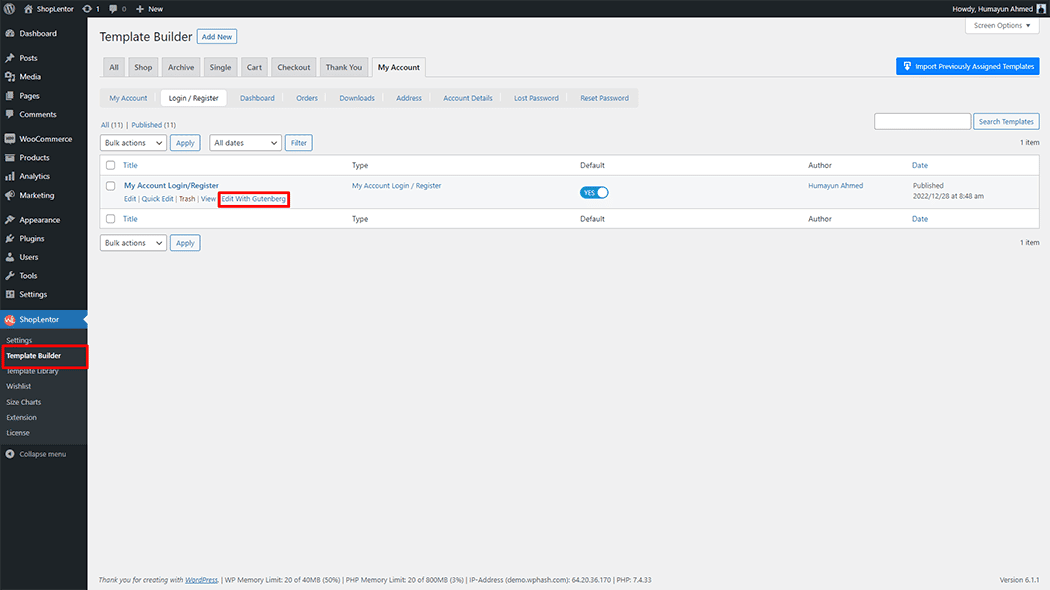The image size is (1050, 590).
Task: Expand the Screen Options panel
Action: click(1001, 25)
